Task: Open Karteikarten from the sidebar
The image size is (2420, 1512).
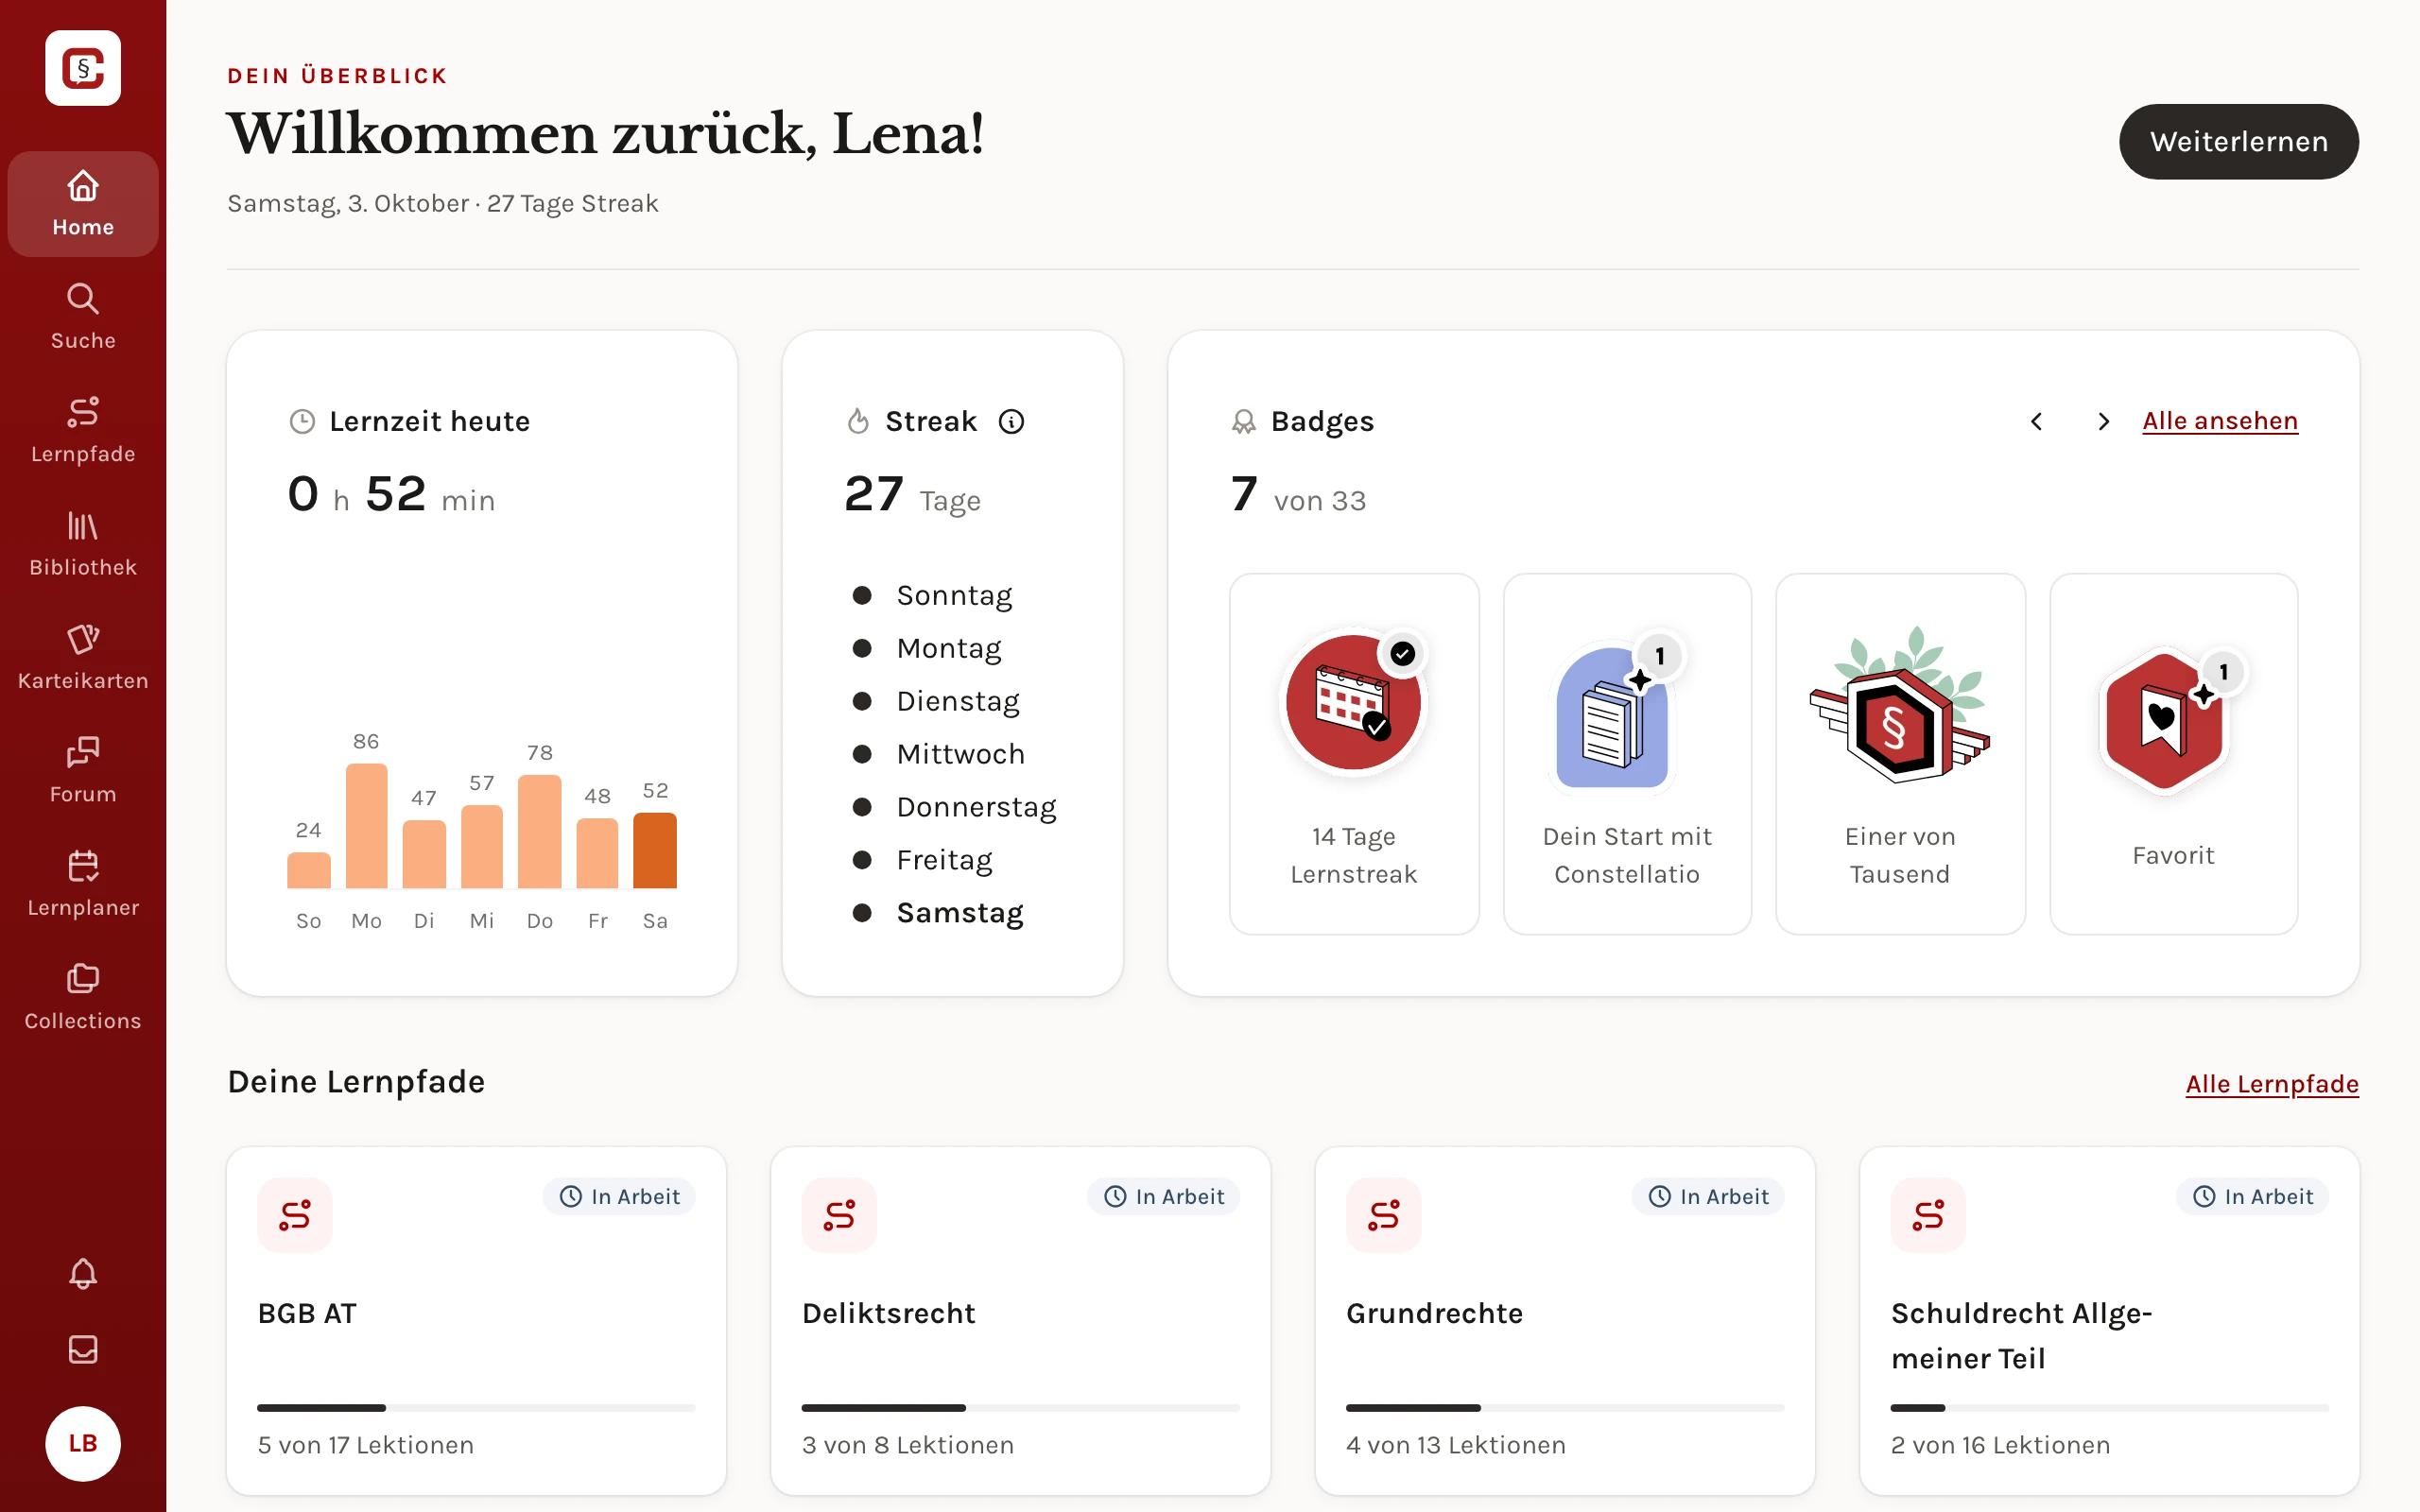Action: (83, 657)
